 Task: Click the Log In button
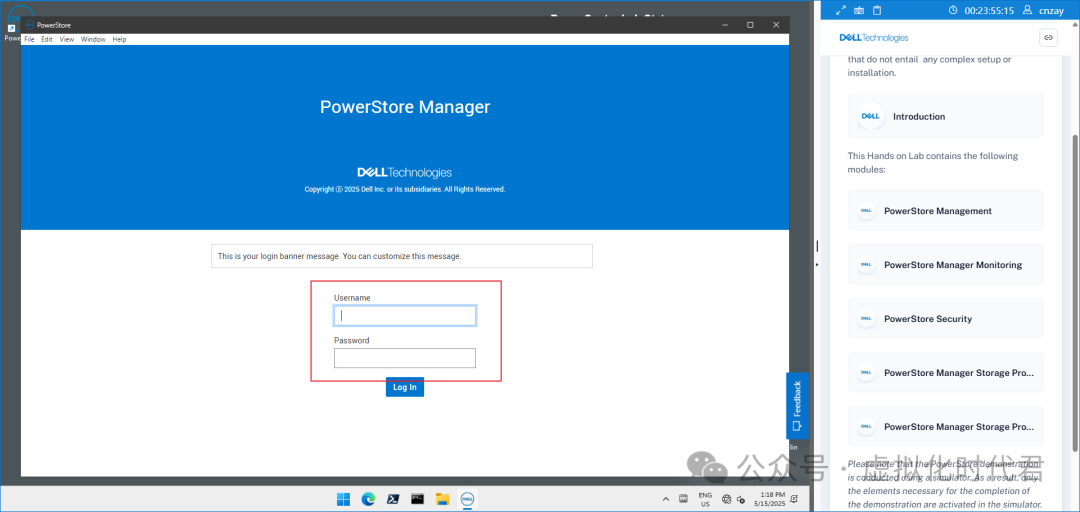[x=405, y=387]
